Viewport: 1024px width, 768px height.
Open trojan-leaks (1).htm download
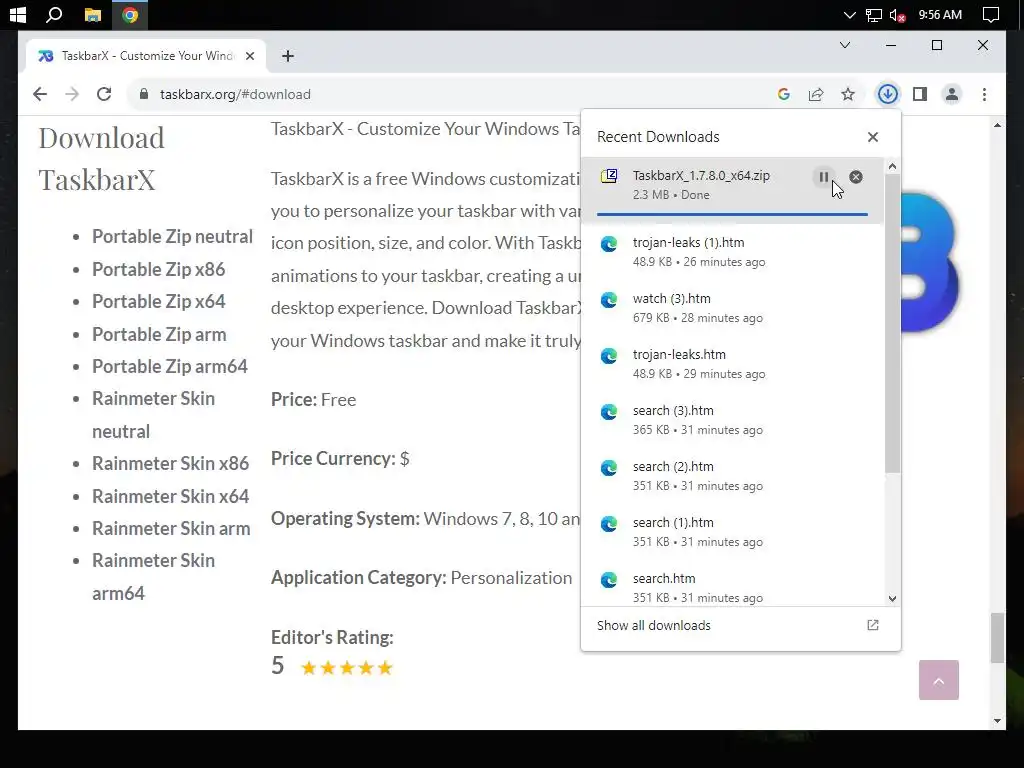[732, 252]
